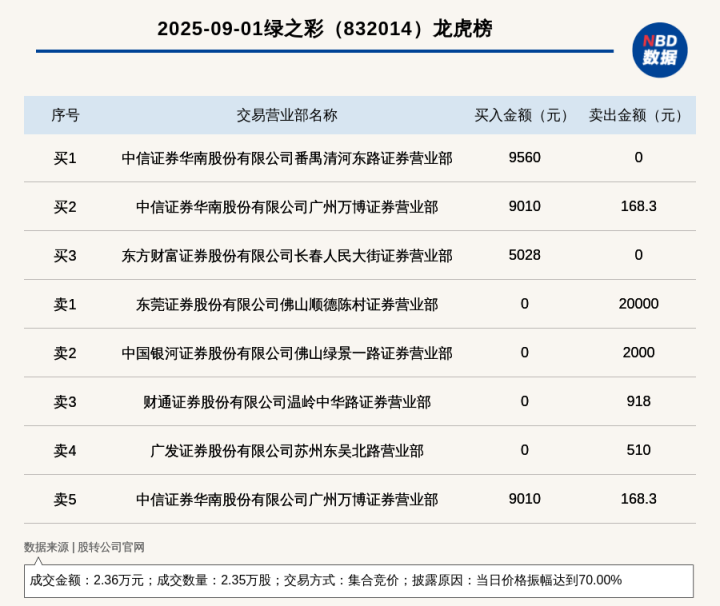
Task: Click sell amount 918 in 卖3 row
Action: pos(638,401)
